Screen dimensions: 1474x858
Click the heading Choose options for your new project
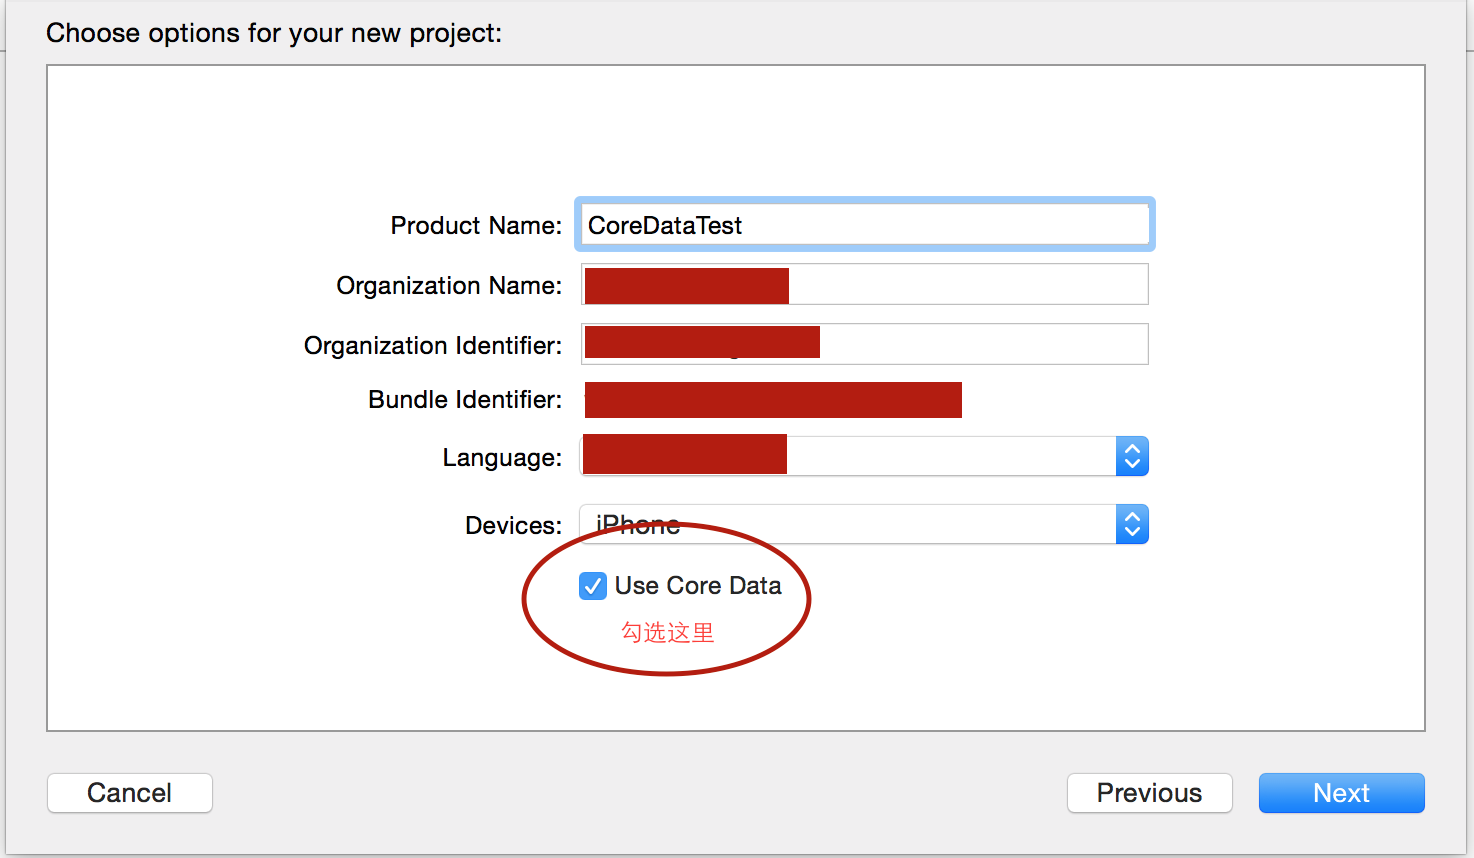(x=274, y=33)
